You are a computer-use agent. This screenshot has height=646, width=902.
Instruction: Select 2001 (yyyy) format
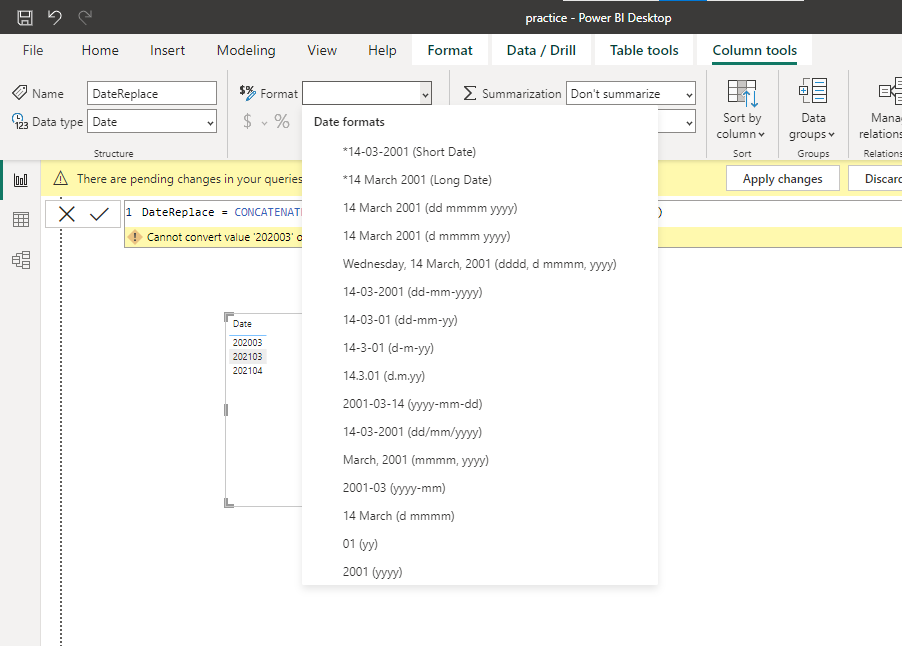click(480, 572)
